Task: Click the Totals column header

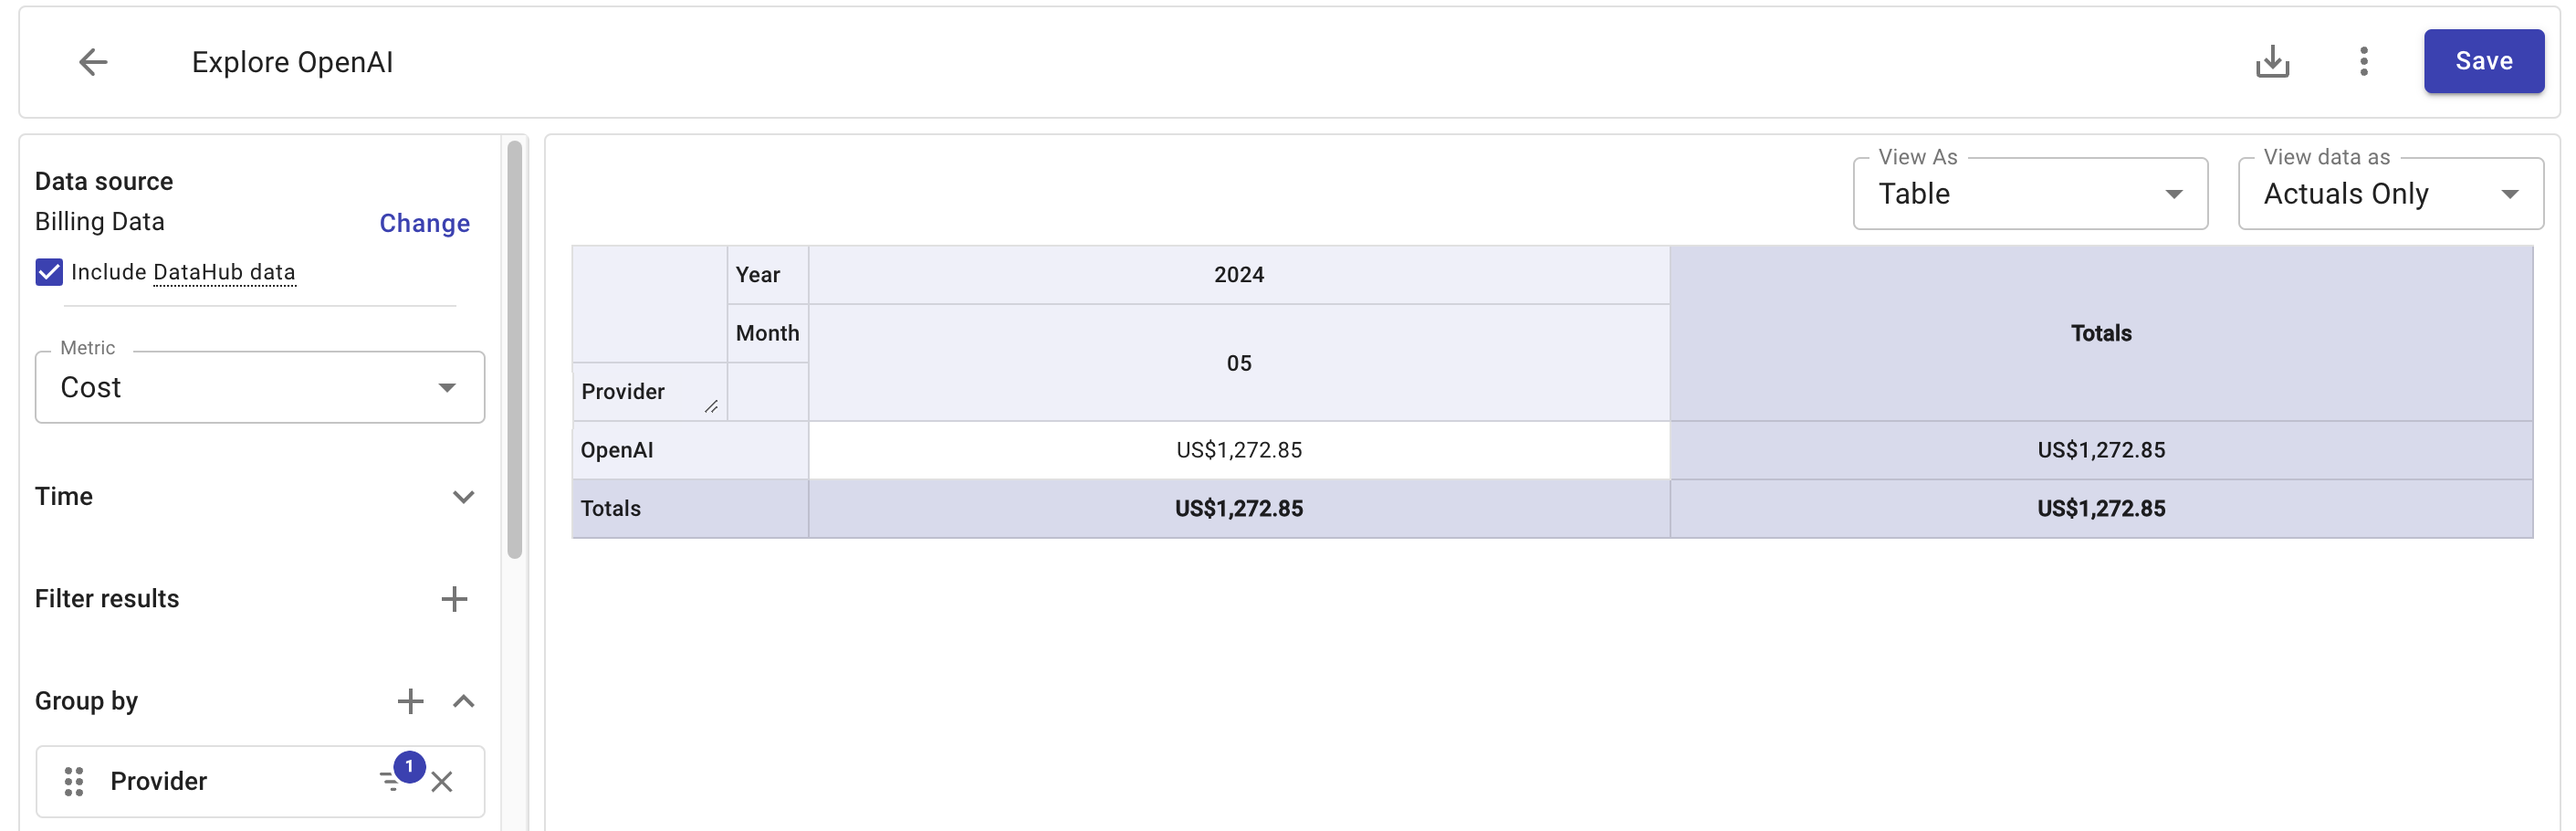Action: coord(2100,333)
